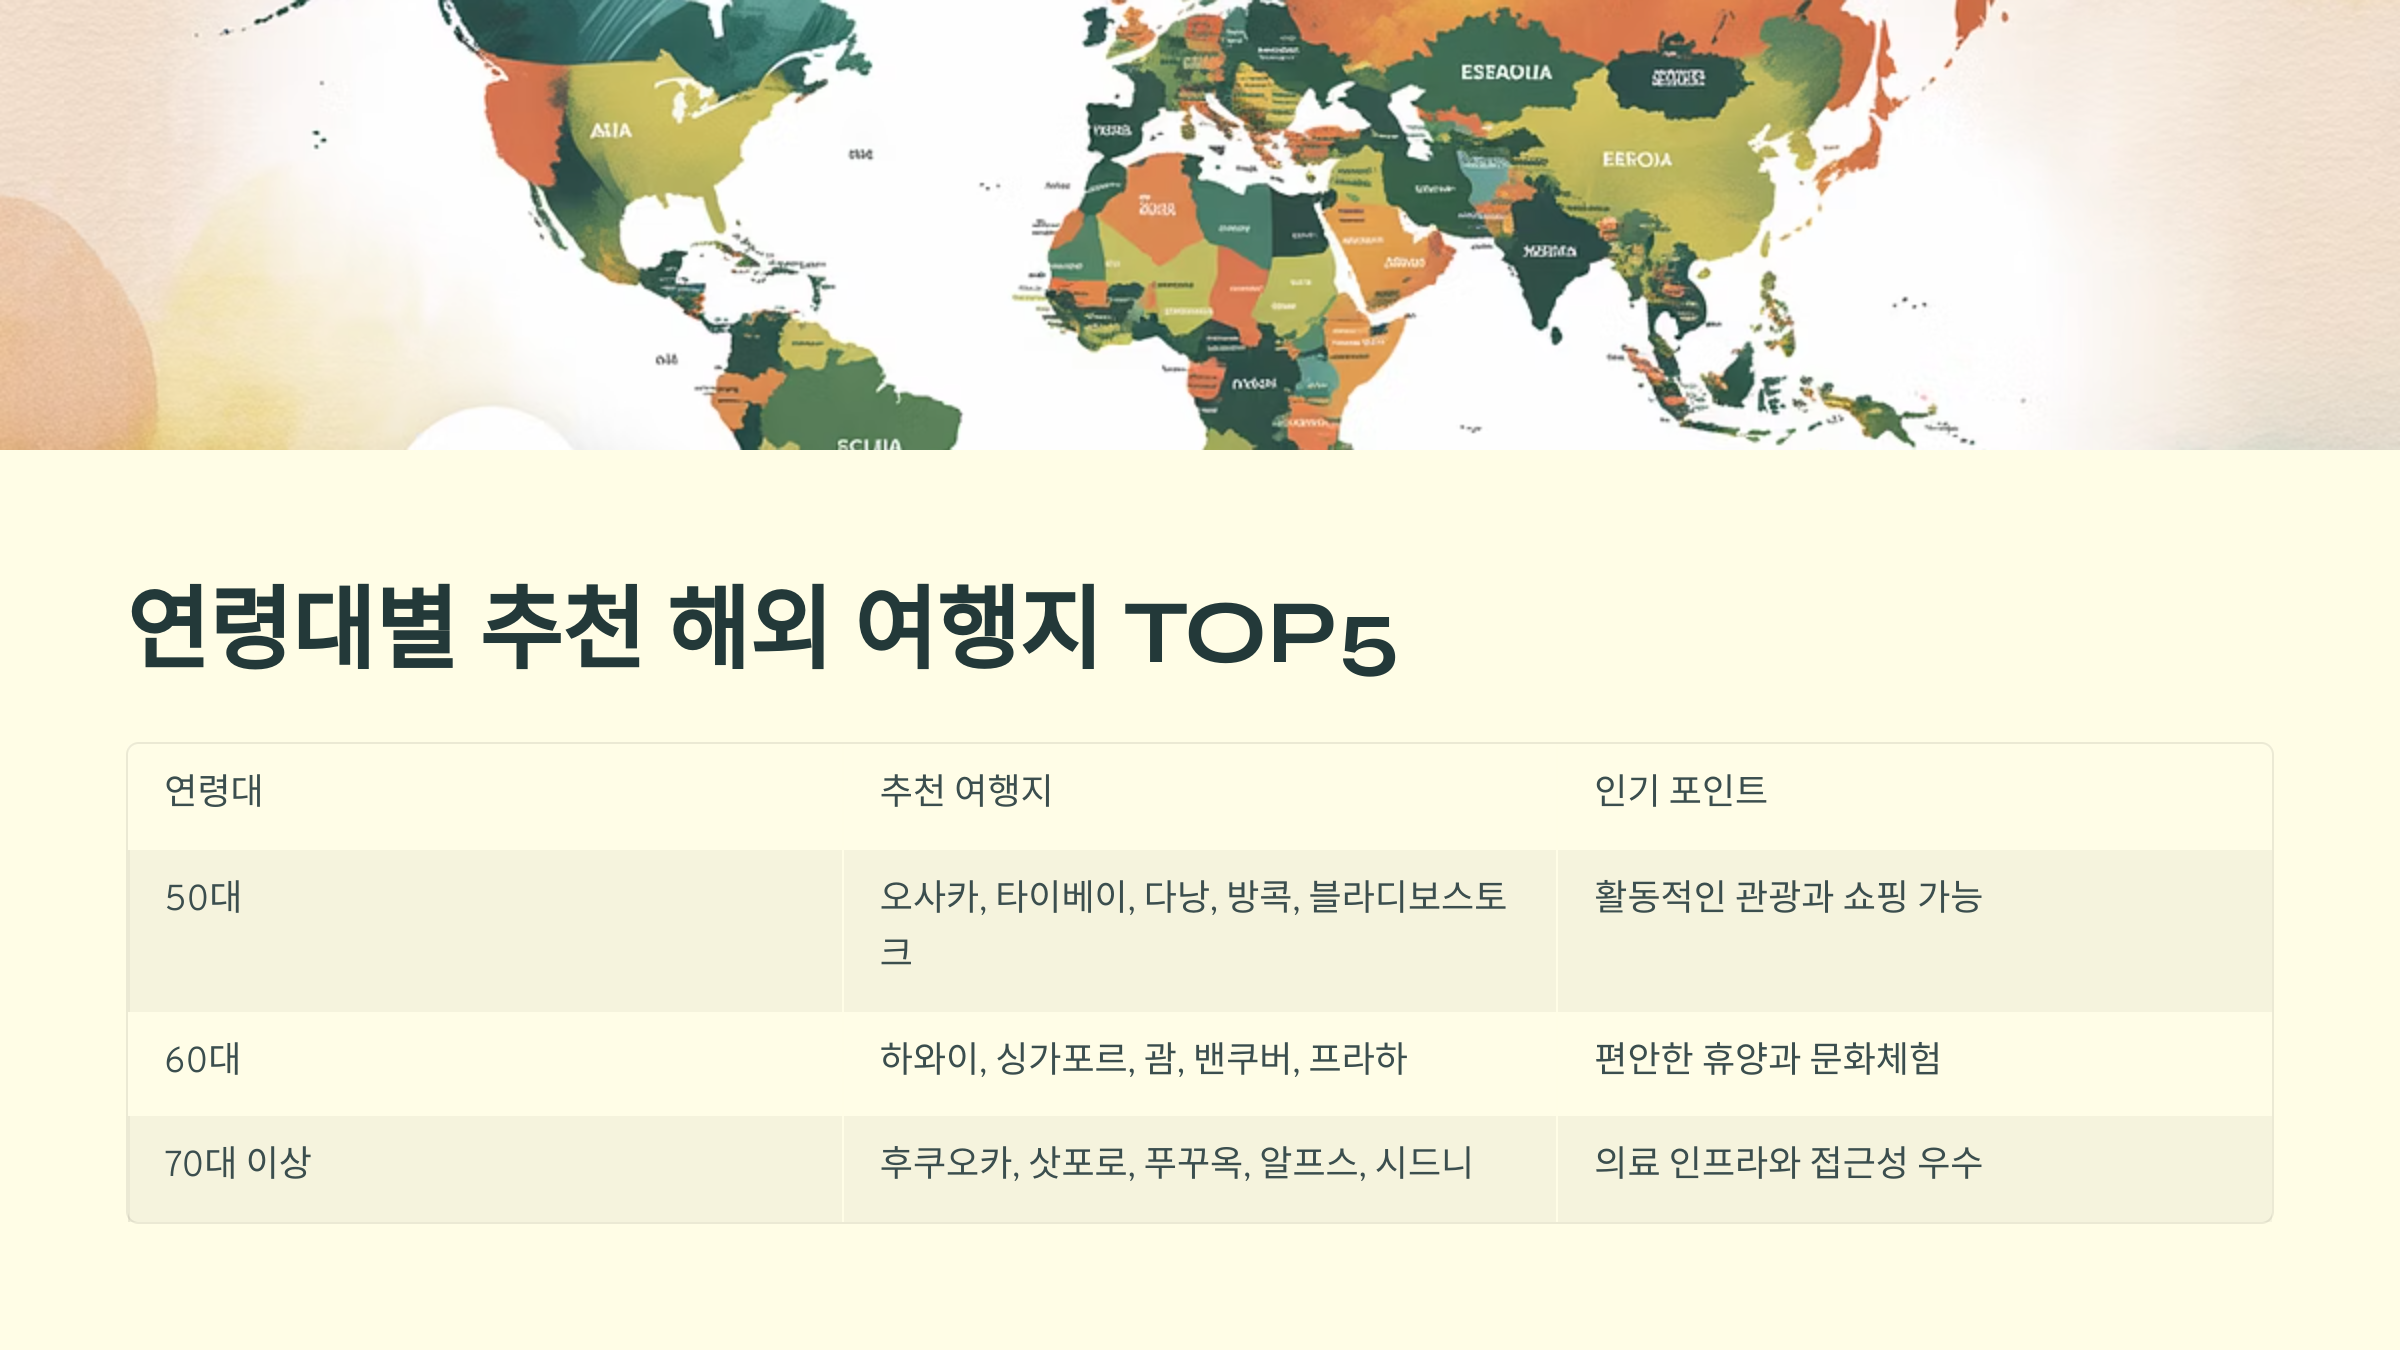Select the 연령대 column header
The width and height of the screenshot is (2400, 1350).
pyautogui.click(x=213, y=791)
